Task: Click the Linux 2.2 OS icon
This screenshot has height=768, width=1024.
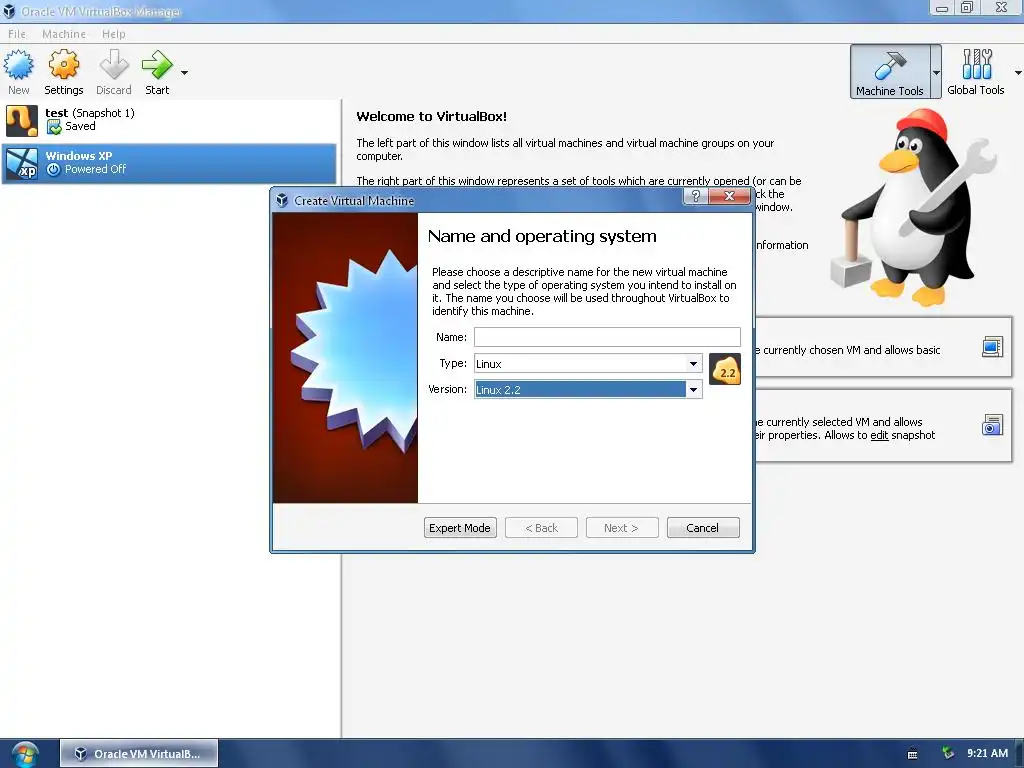Action: point(725,369)
